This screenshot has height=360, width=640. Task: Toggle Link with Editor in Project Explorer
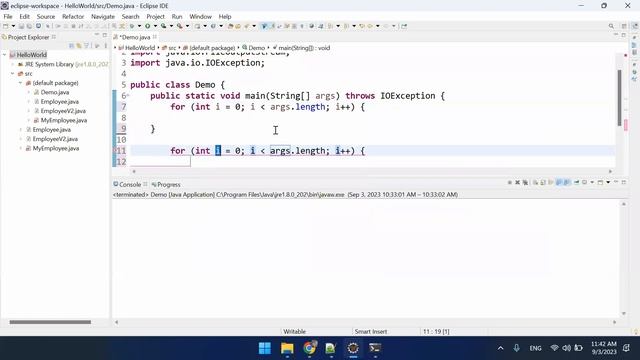coord(79,46)
